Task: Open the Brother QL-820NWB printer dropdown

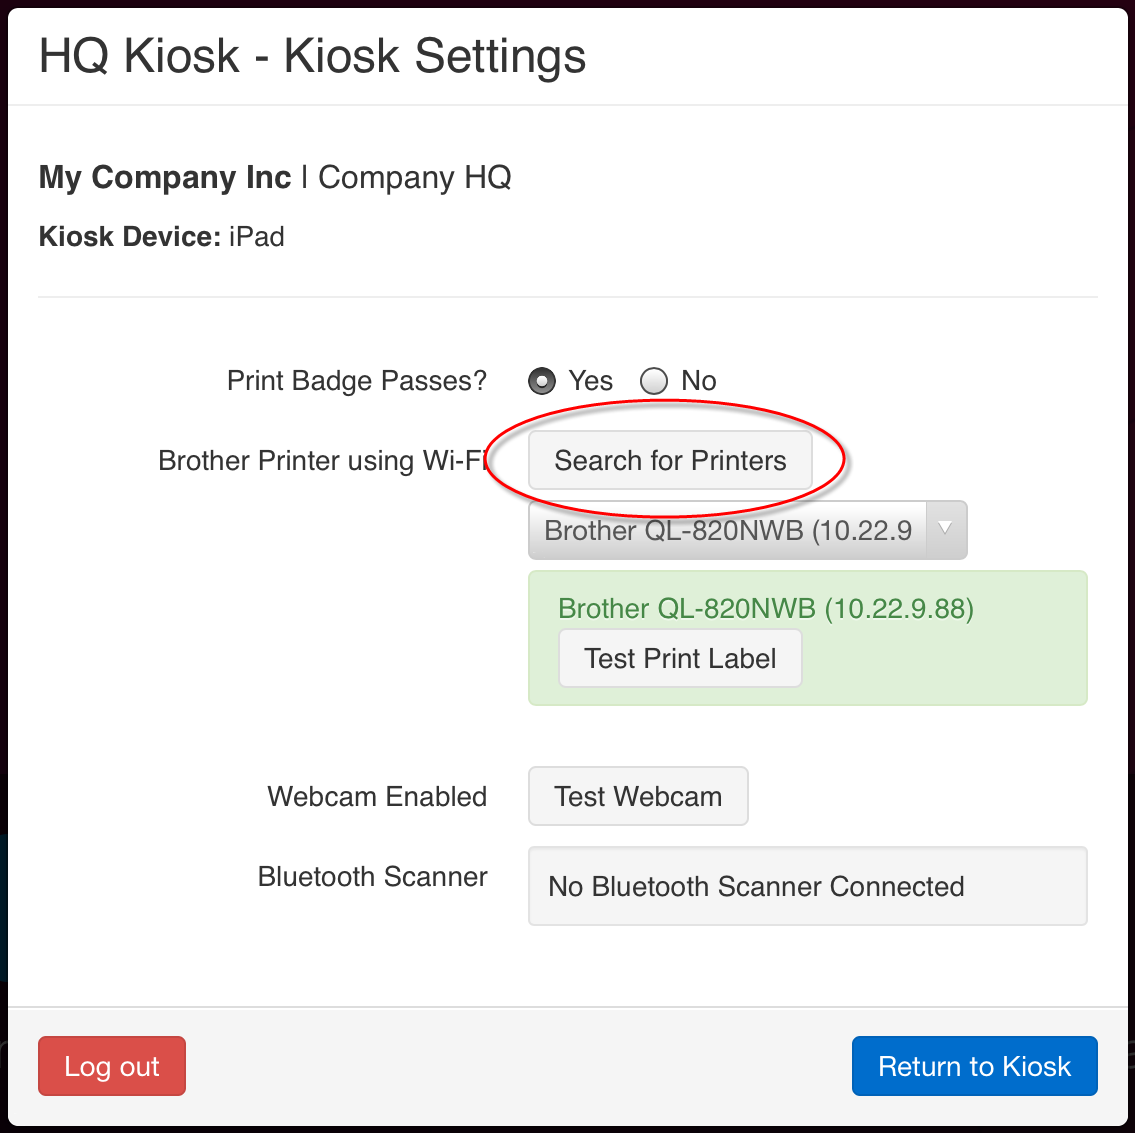Action: 748,530
